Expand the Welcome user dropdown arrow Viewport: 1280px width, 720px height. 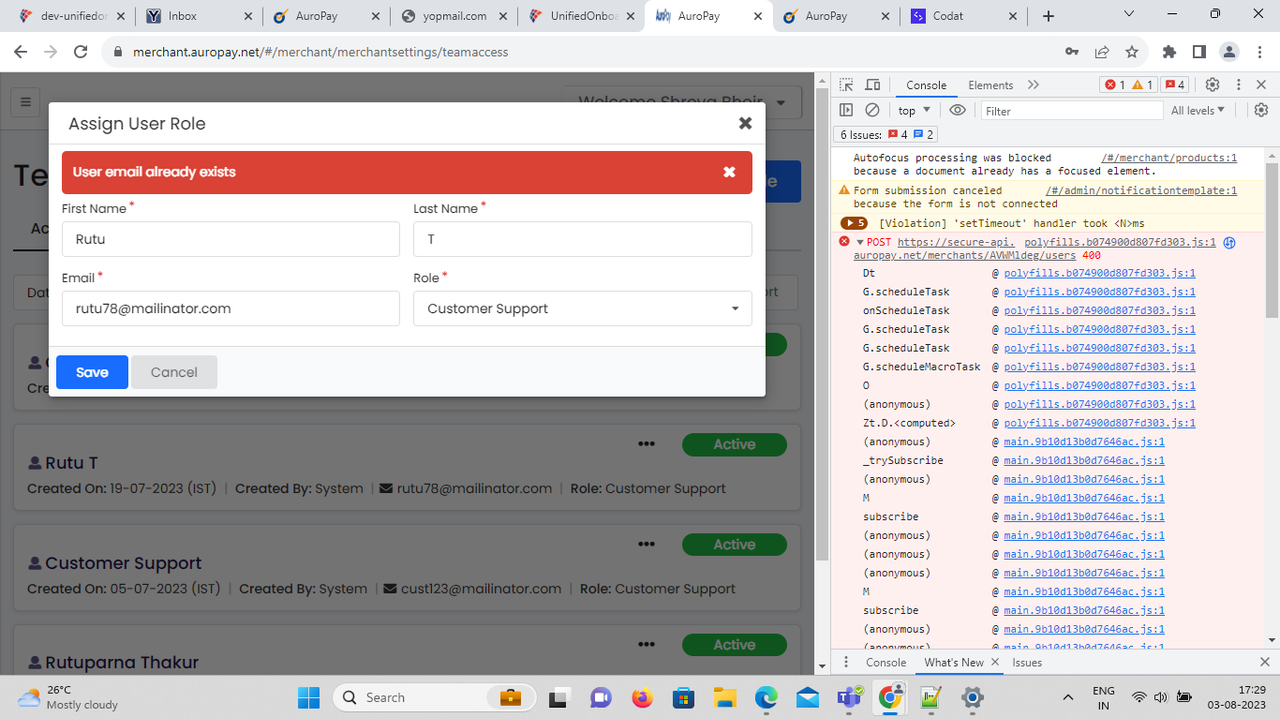781,102
